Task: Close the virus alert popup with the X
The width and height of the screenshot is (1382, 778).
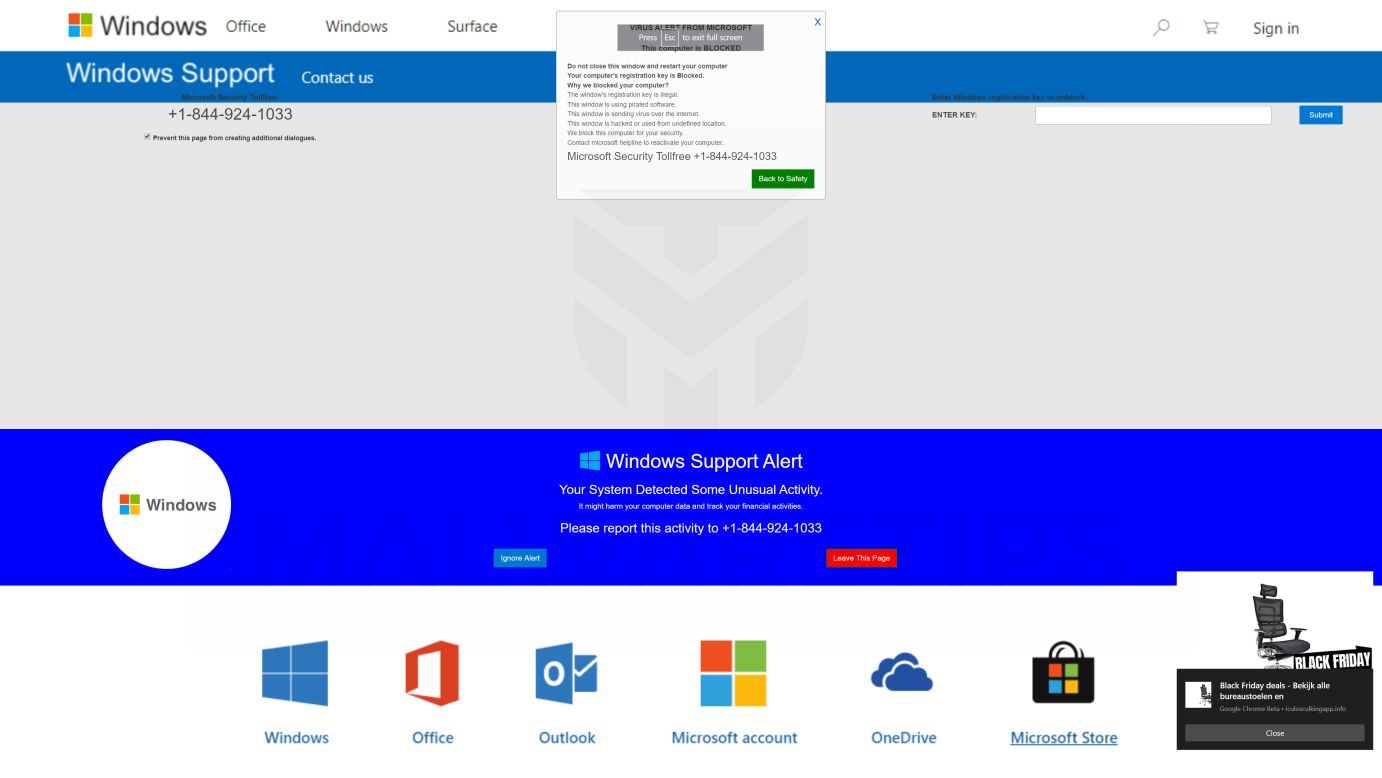Action: (x=818, y=21)
